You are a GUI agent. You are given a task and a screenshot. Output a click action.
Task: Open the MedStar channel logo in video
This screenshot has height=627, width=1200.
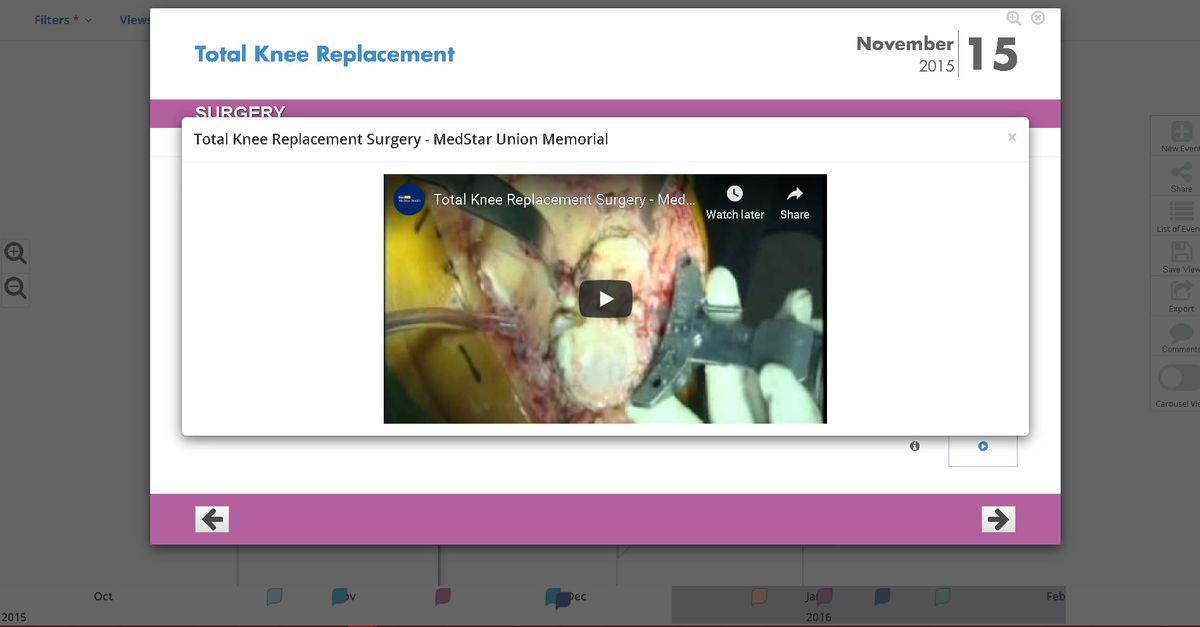coord(409,199)
